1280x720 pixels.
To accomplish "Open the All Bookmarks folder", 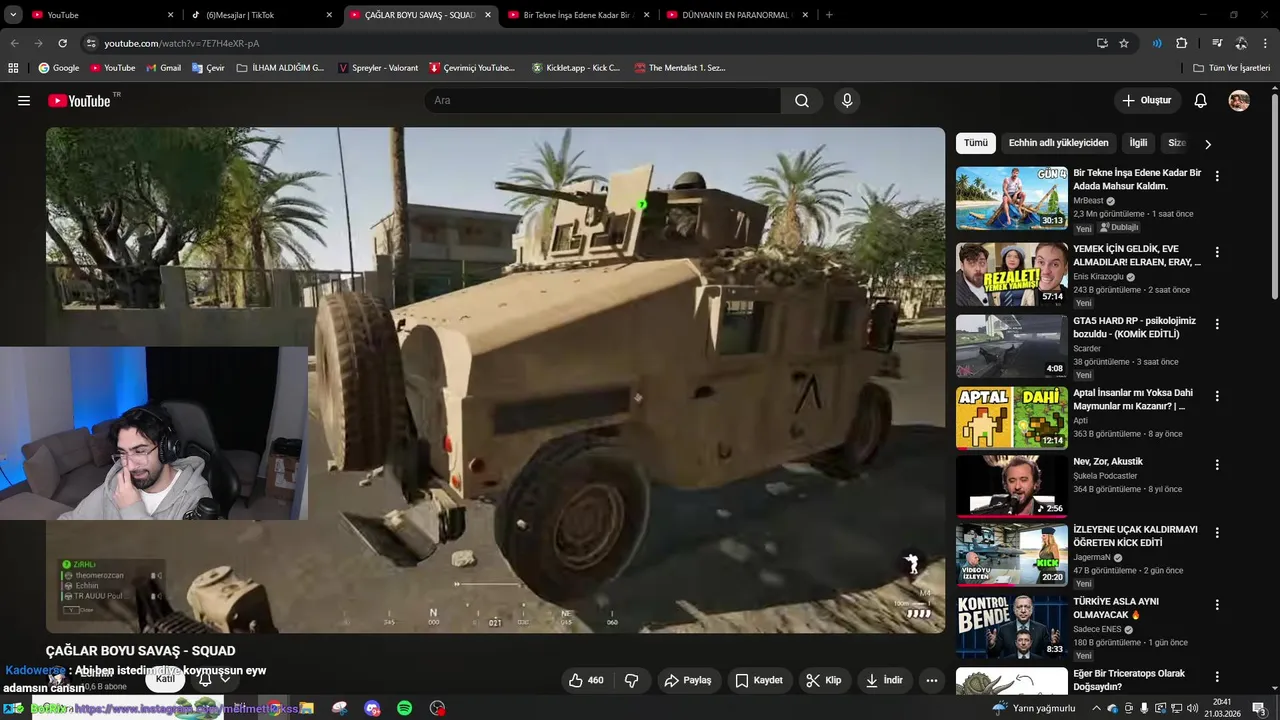I will coord(1231,68).
